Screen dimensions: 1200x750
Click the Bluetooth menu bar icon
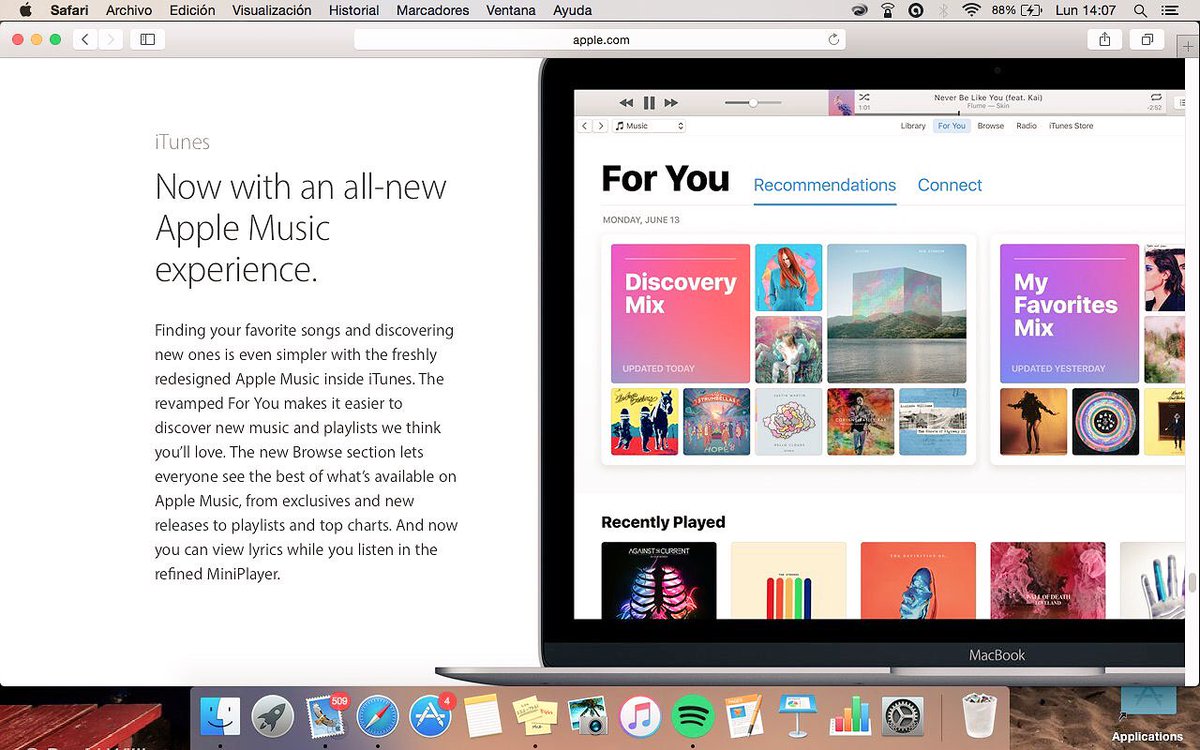[943, 10]
